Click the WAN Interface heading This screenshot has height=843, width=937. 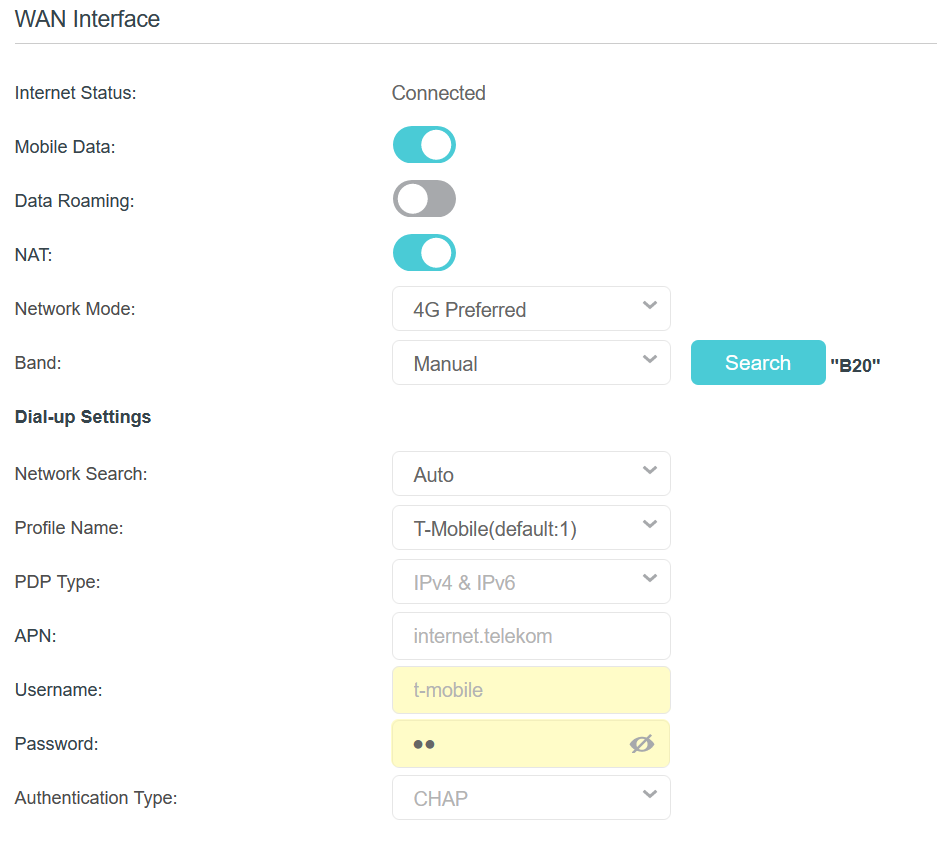pos(87,19)
